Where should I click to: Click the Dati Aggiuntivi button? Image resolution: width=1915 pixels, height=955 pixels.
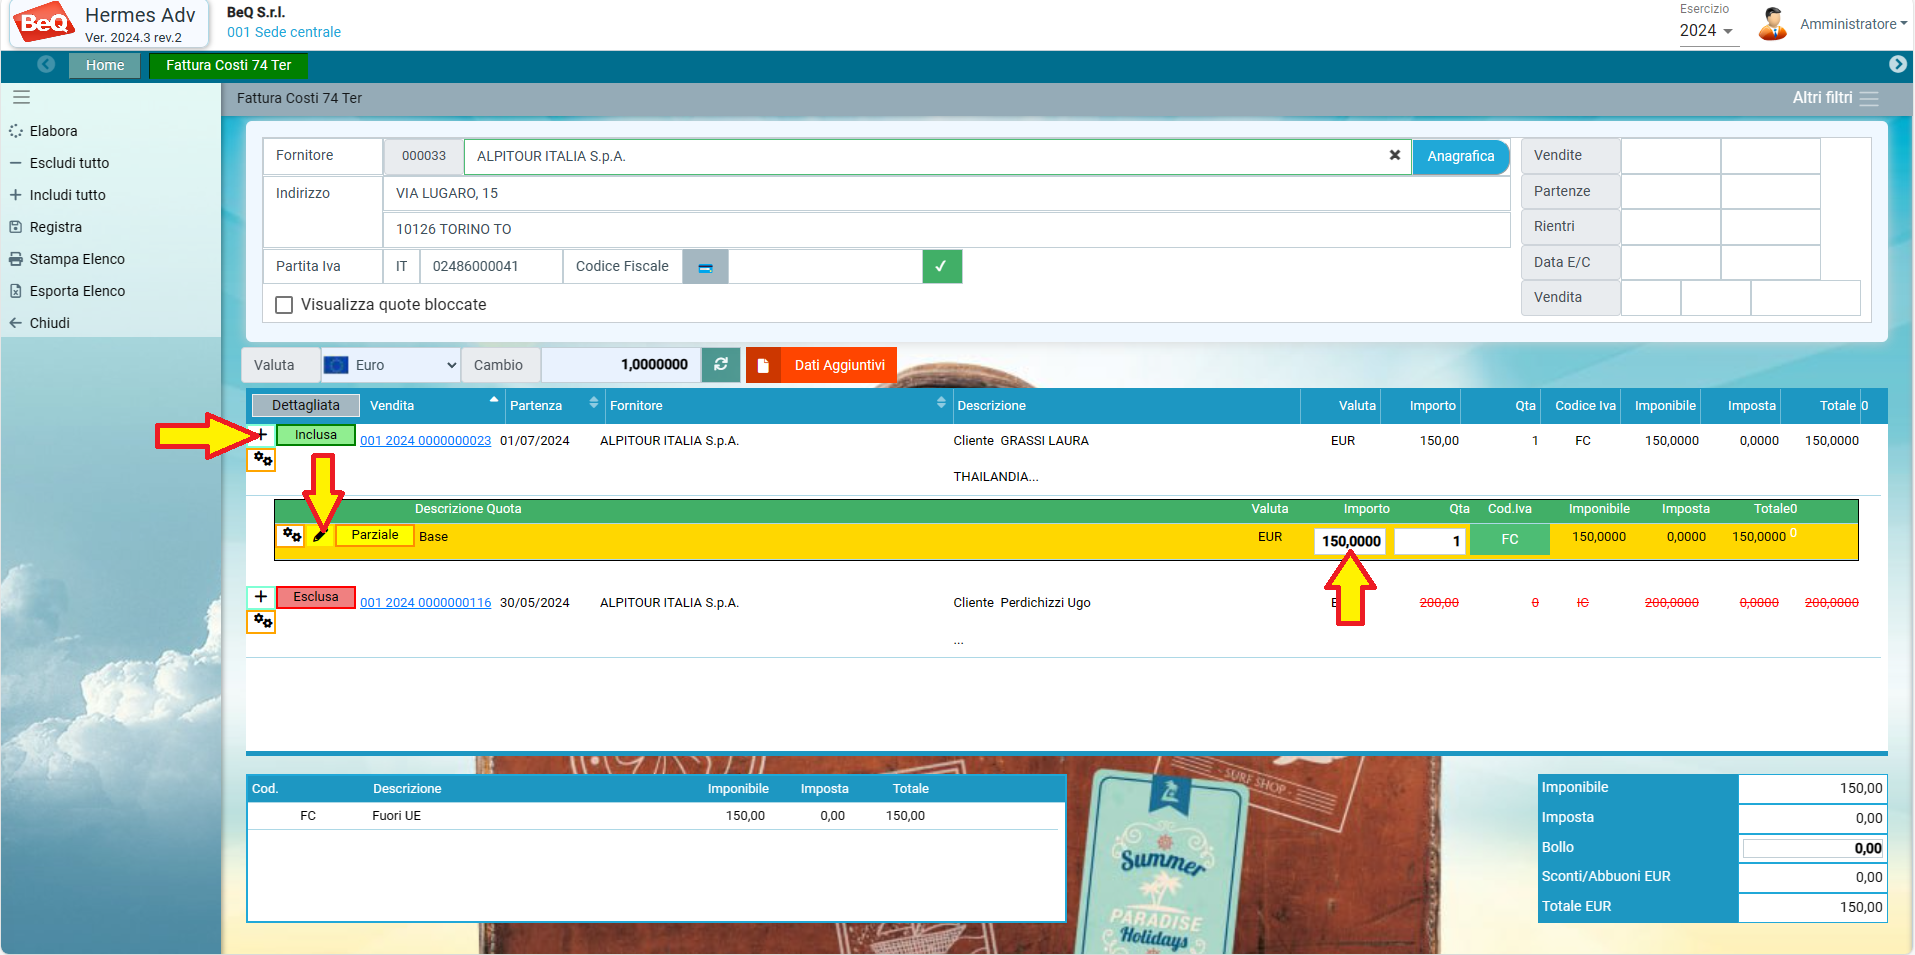839,365
